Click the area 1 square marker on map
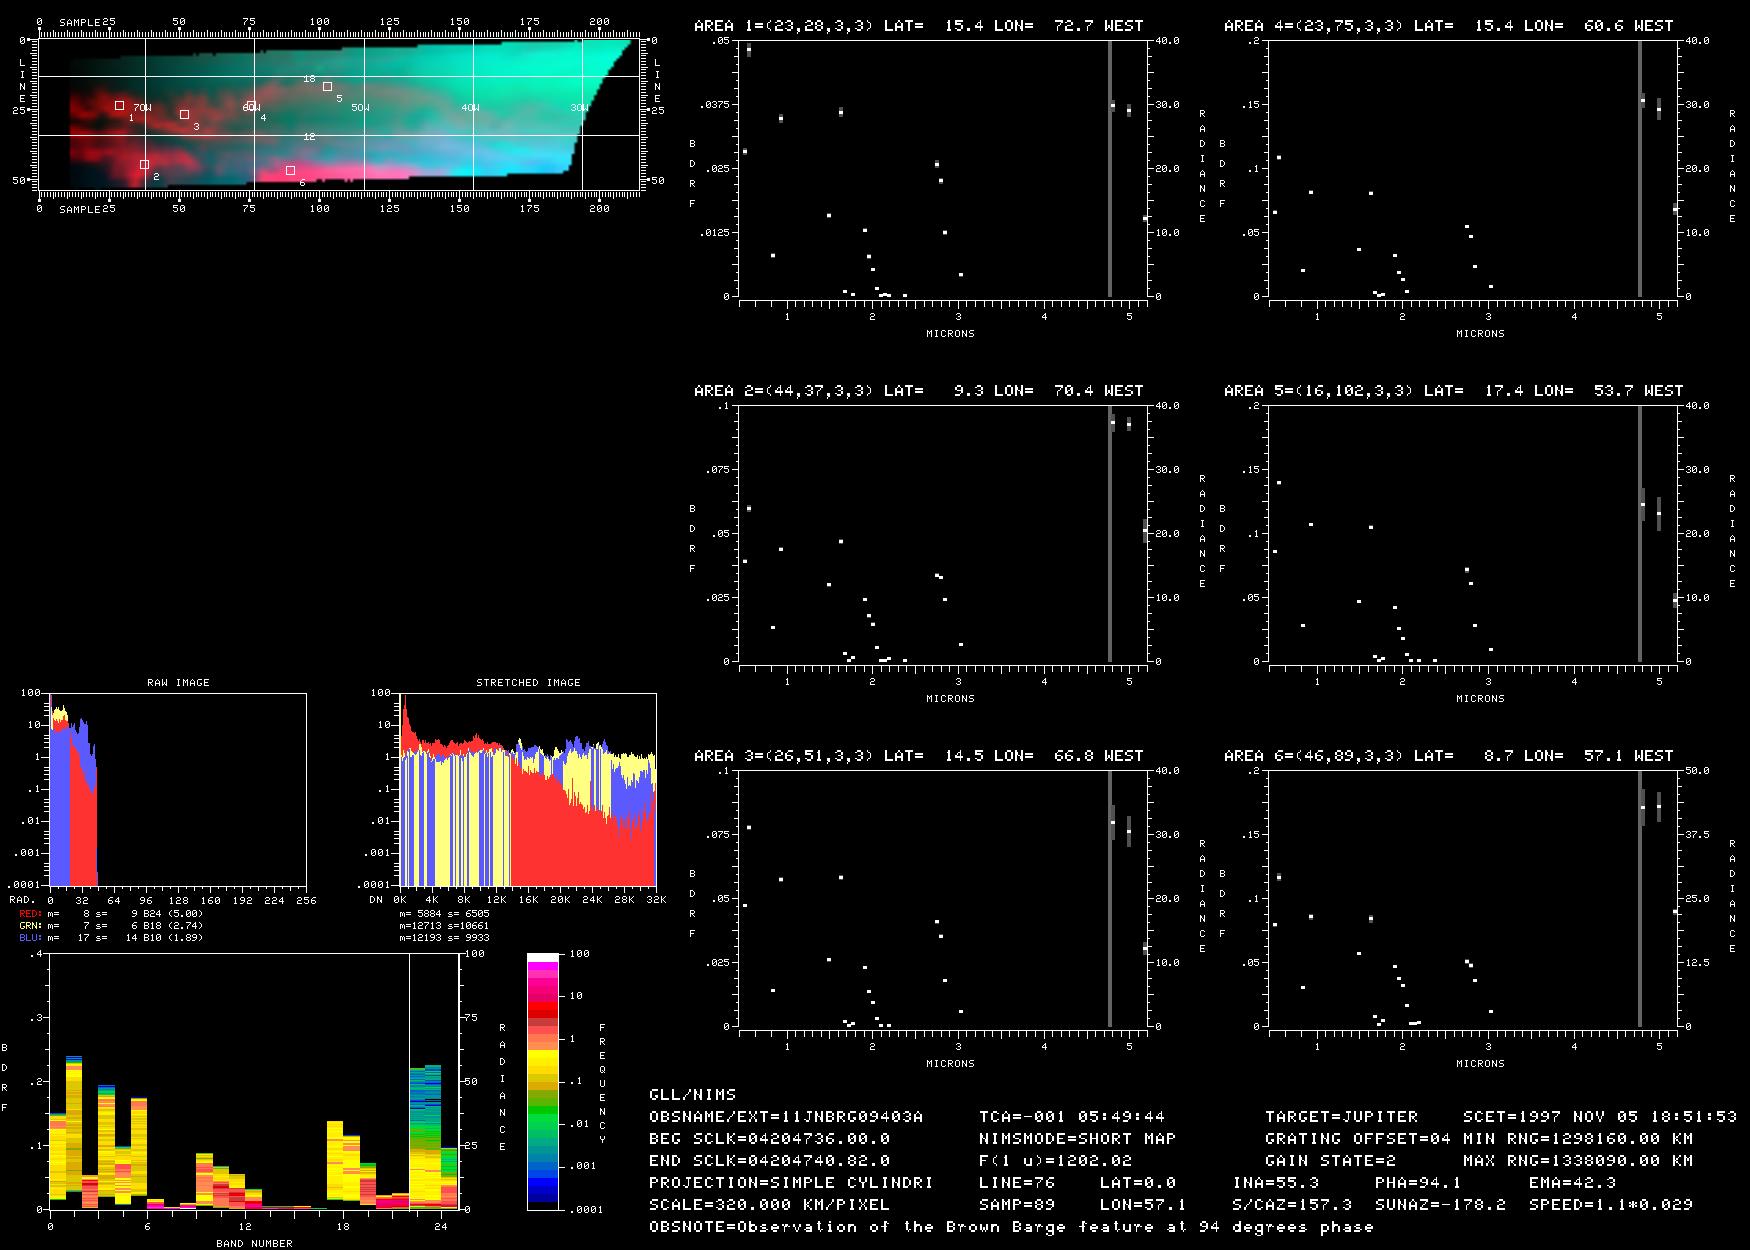 pos(119,105)
